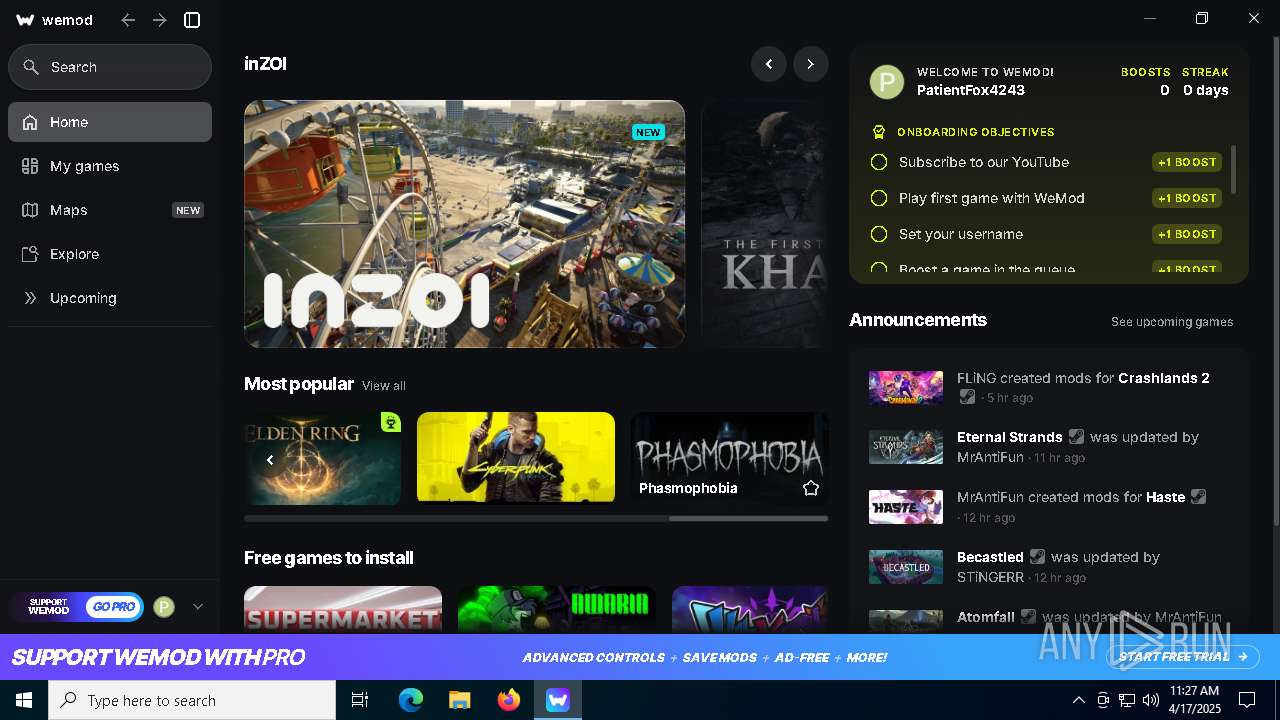This screenshot has width=1280, height=720.
Task: Open Firefox from taskbar
Action: (x=509, y=700)
